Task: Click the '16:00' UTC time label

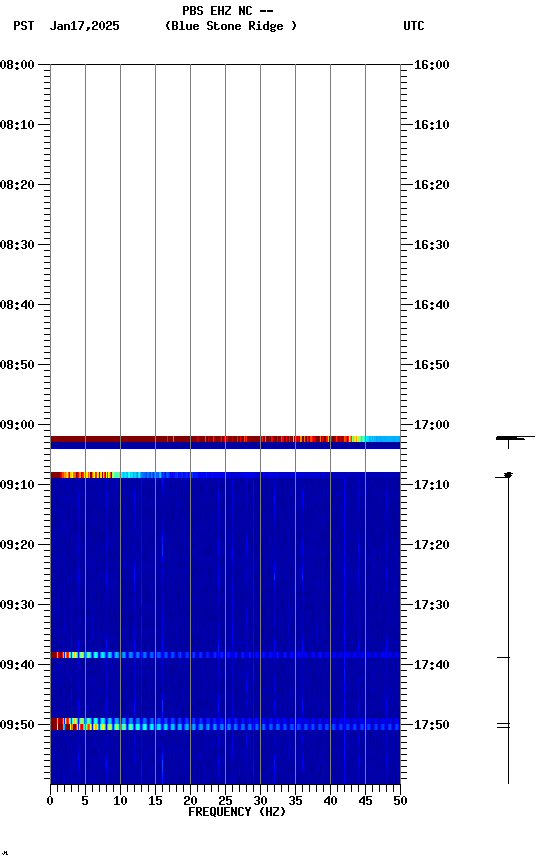Action: [x=432, y=64]
